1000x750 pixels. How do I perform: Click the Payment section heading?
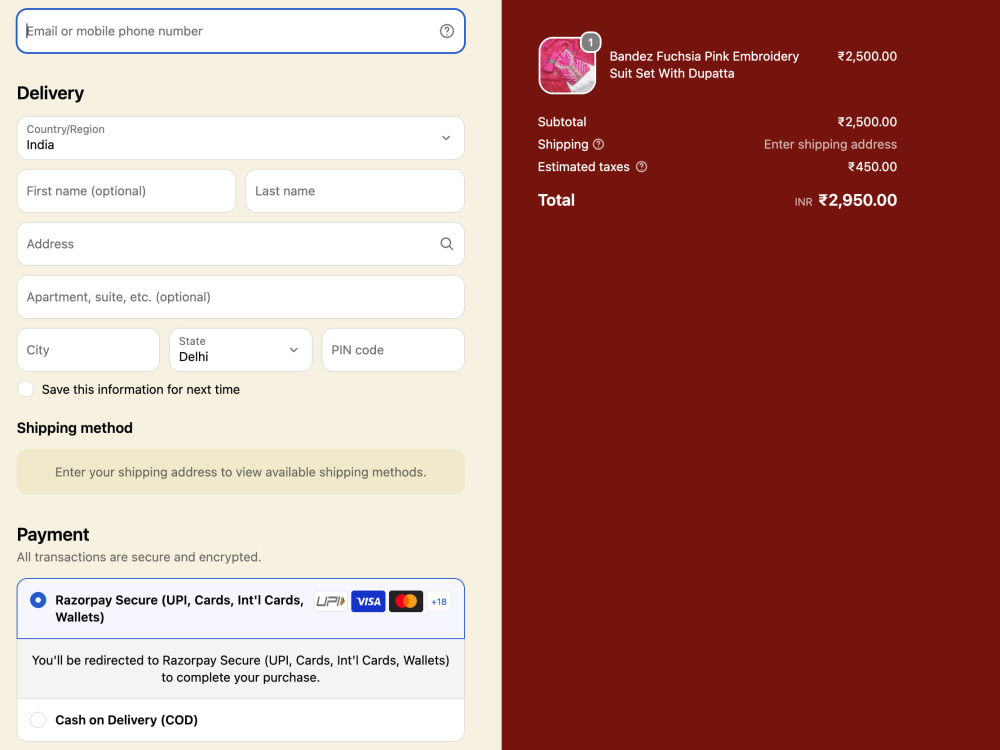click(x=53, y=534)
